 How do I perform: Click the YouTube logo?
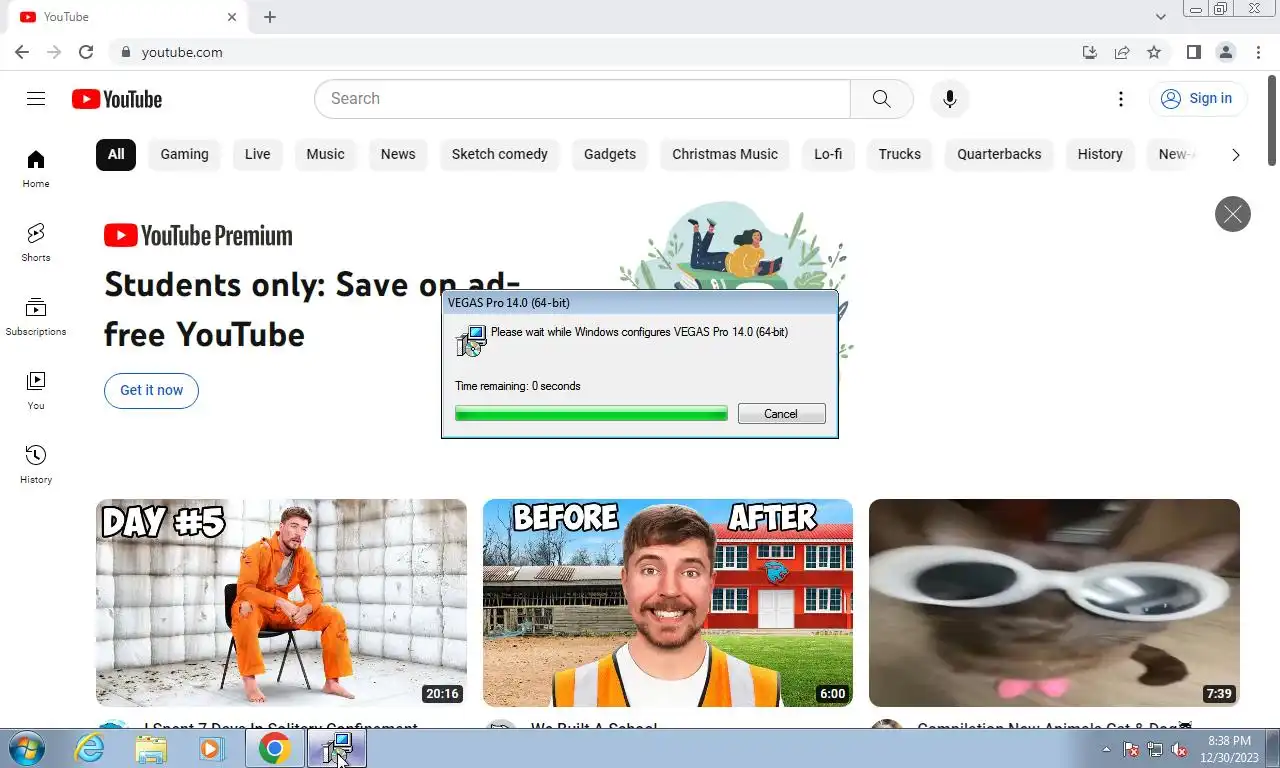(x=117, y=99)
